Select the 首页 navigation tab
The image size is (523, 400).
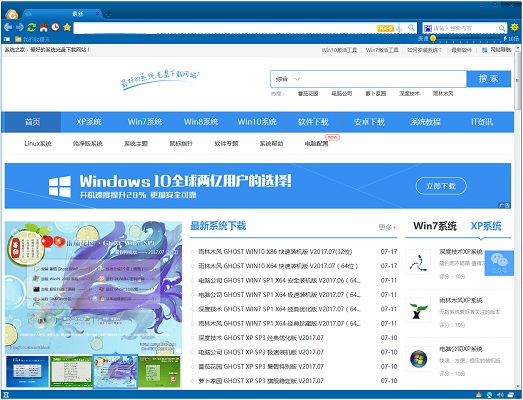click(32, 122)
